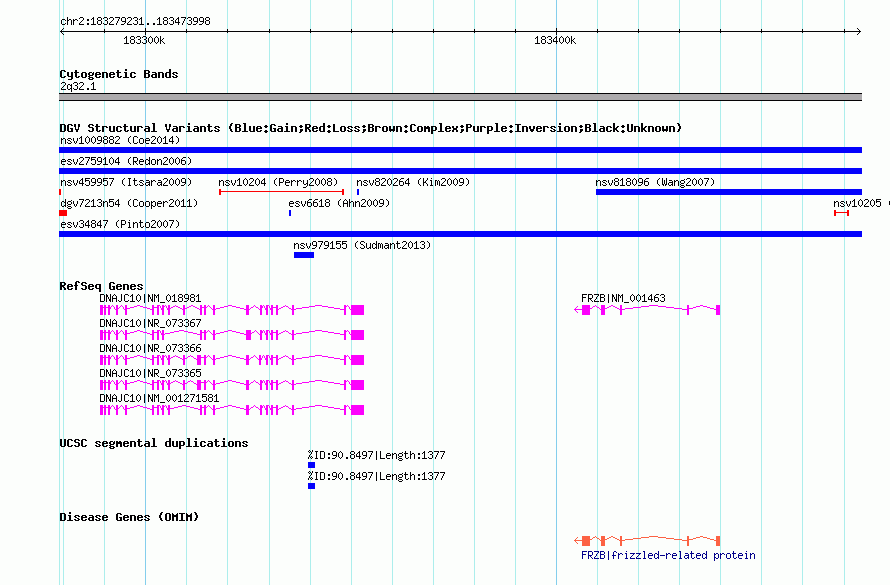Open the DNAJC10|NM_001271581 transcript glyph

(232, 410)
